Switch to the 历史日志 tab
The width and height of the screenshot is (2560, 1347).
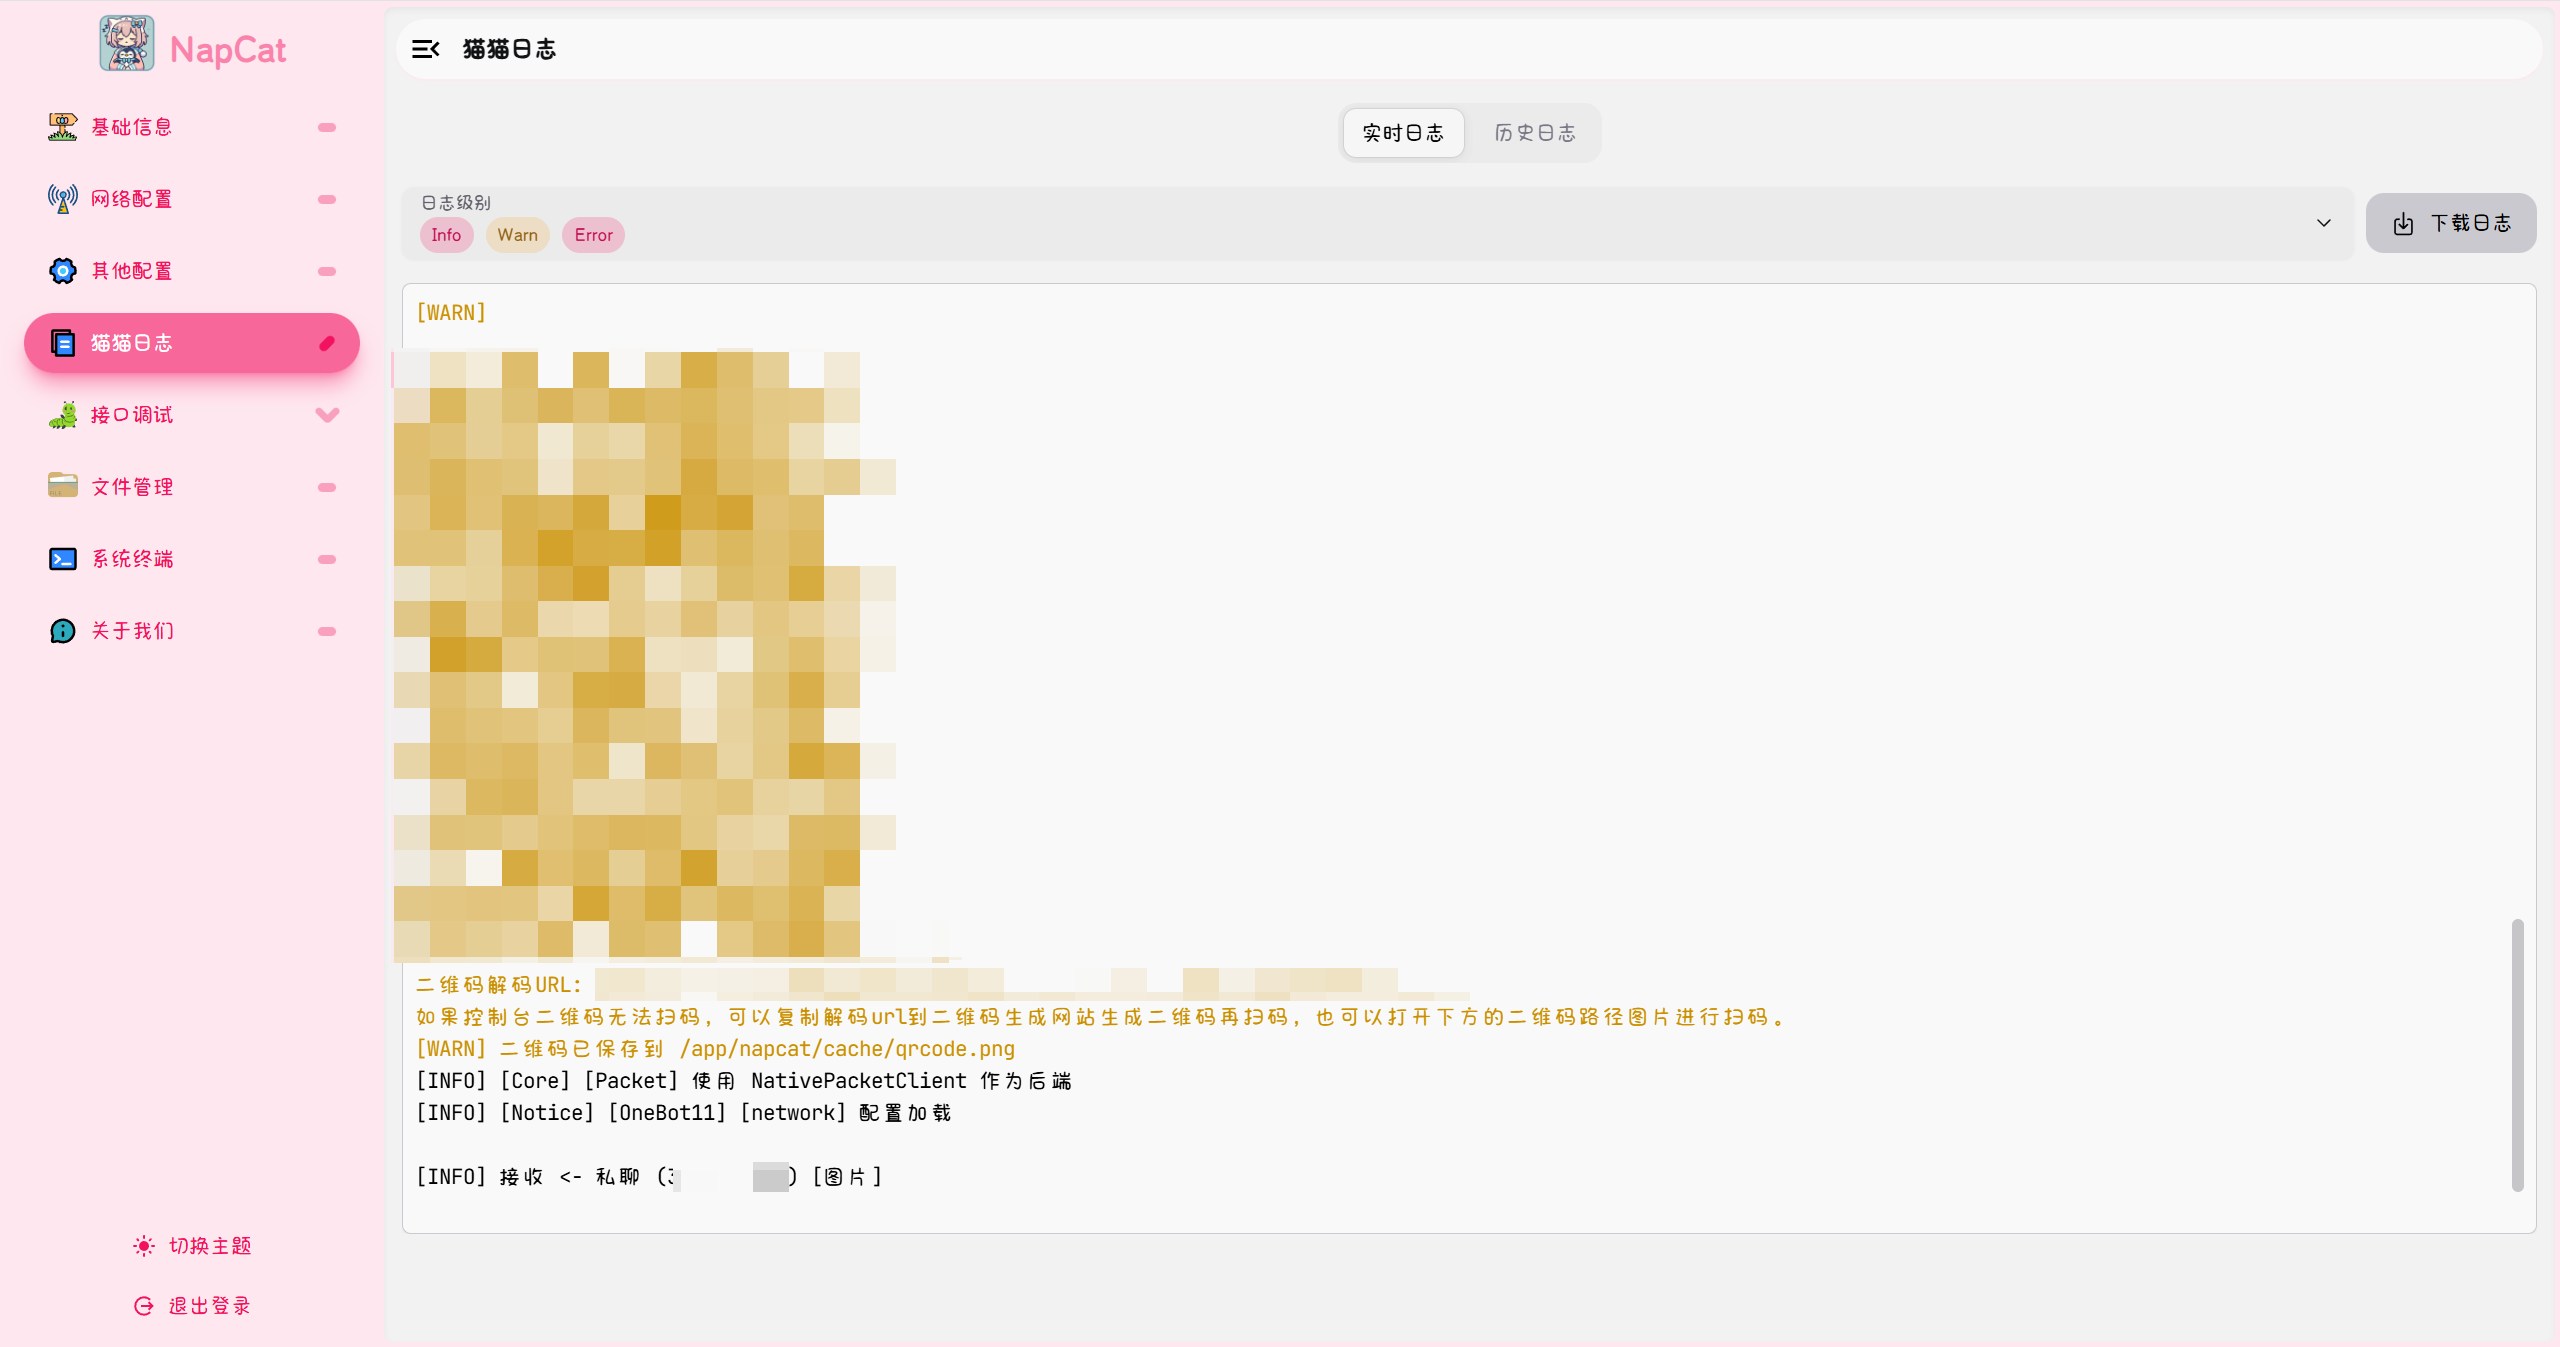click(x=1534, y=133)
